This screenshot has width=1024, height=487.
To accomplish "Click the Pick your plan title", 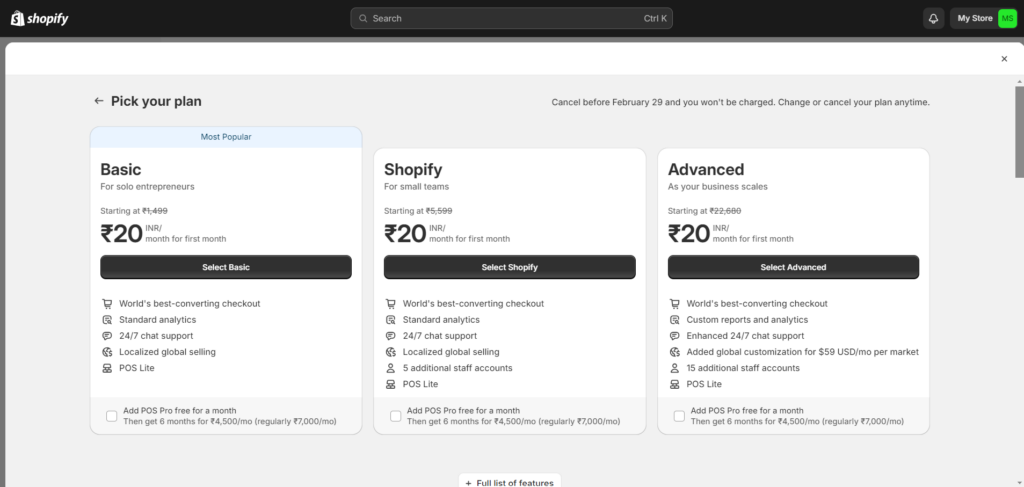I will click(156, 101).
